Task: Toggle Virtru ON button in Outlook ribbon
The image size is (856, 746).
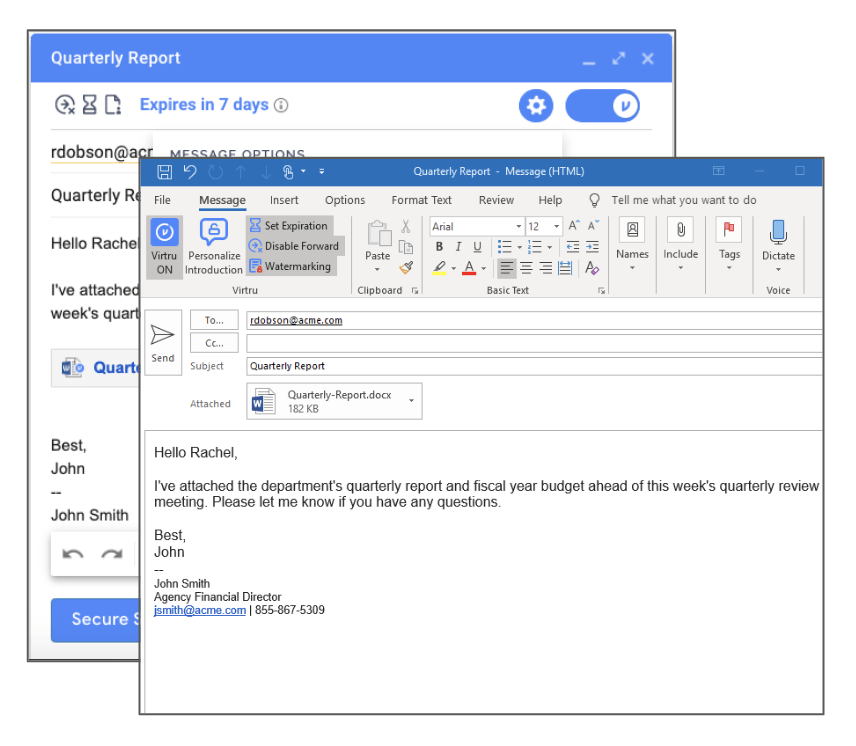Action: pyautogui.click(x=164, y=247)
